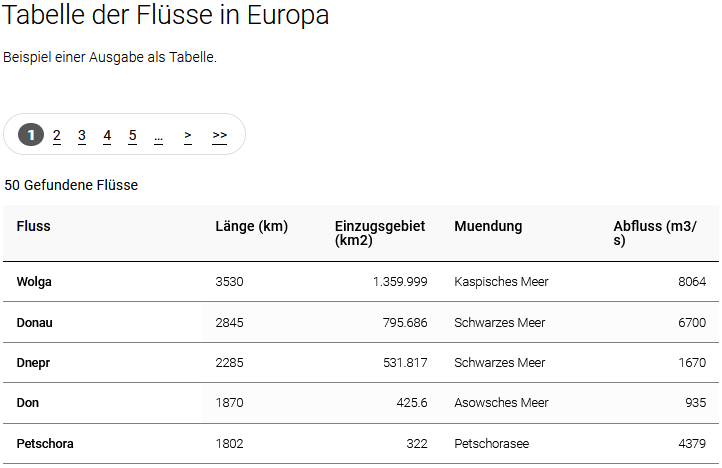
Task: Click the page title heading
Action: point(166,16)
